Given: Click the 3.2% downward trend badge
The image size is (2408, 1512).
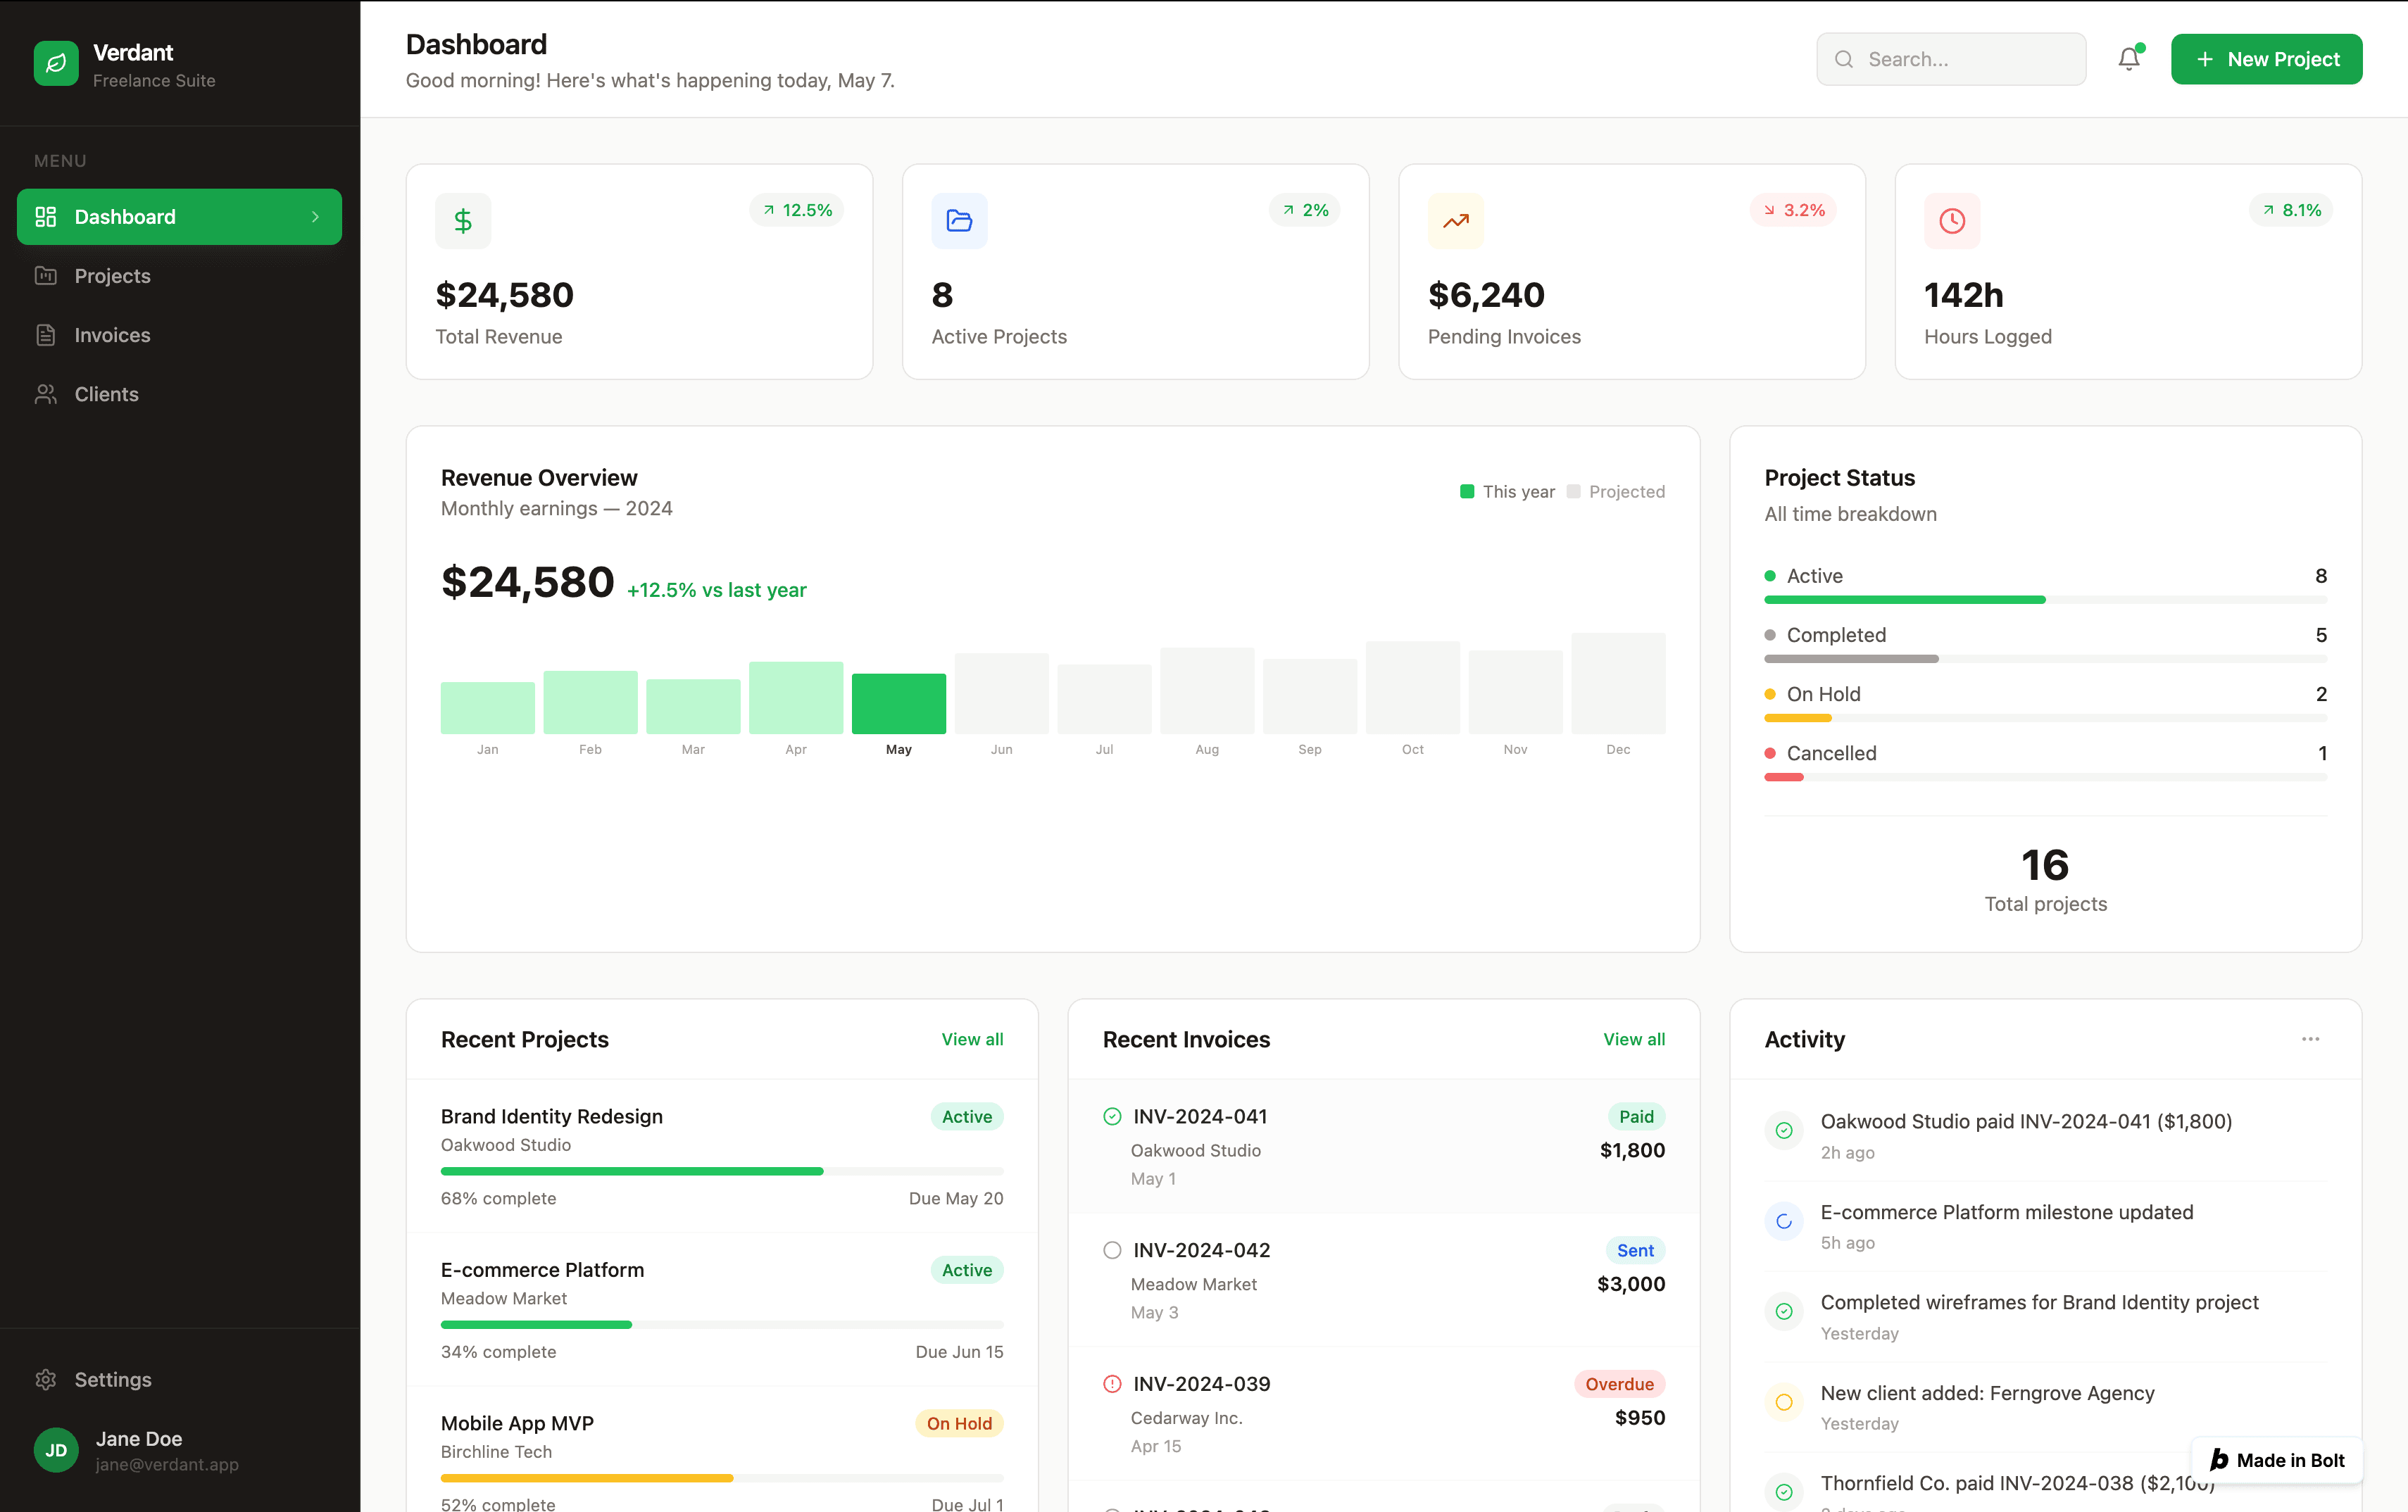Looking at the screenshot, I should [1794, 210].
